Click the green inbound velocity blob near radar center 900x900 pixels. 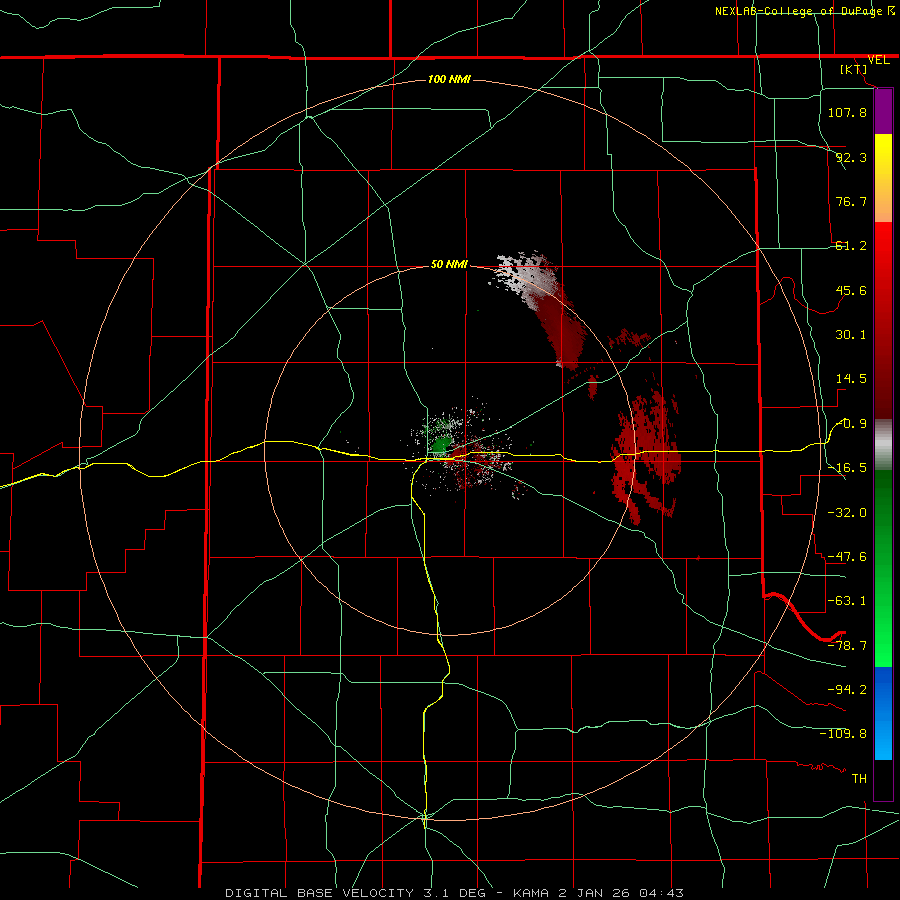pyautogui.click(x=441, y=444)
